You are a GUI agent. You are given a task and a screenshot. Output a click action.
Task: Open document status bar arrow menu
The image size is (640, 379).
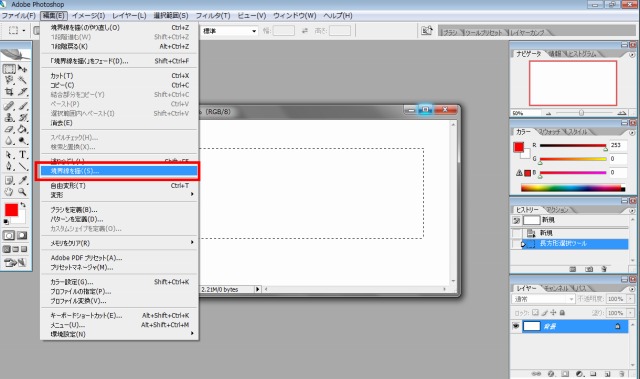[x=258, y=289]
